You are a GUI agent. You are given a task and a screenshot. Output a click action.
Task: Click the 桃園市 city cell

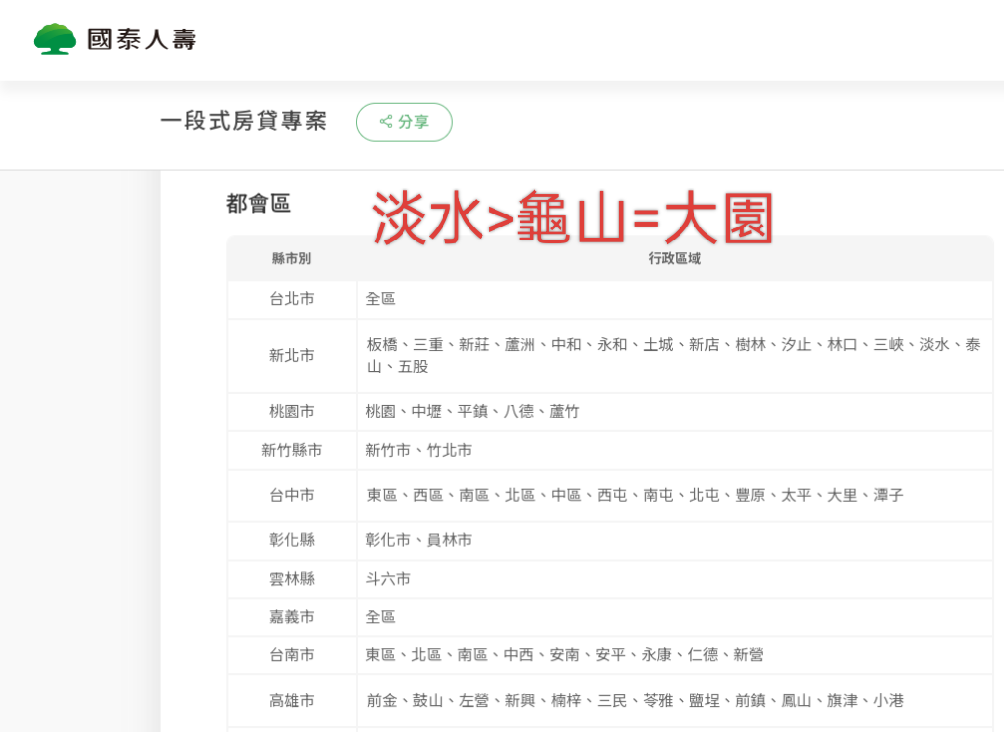[291, 411]
